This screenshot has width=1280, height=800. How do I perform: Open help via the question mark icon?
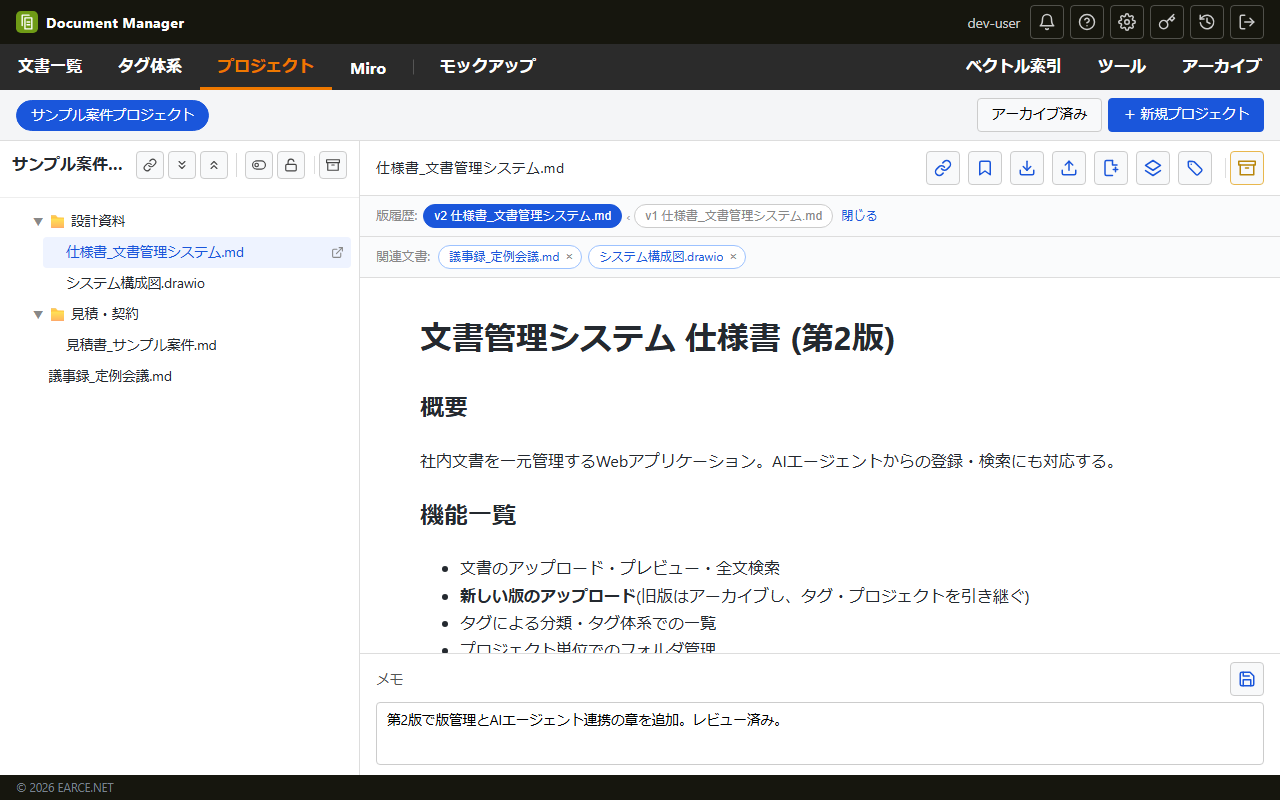coord(1087,22)
